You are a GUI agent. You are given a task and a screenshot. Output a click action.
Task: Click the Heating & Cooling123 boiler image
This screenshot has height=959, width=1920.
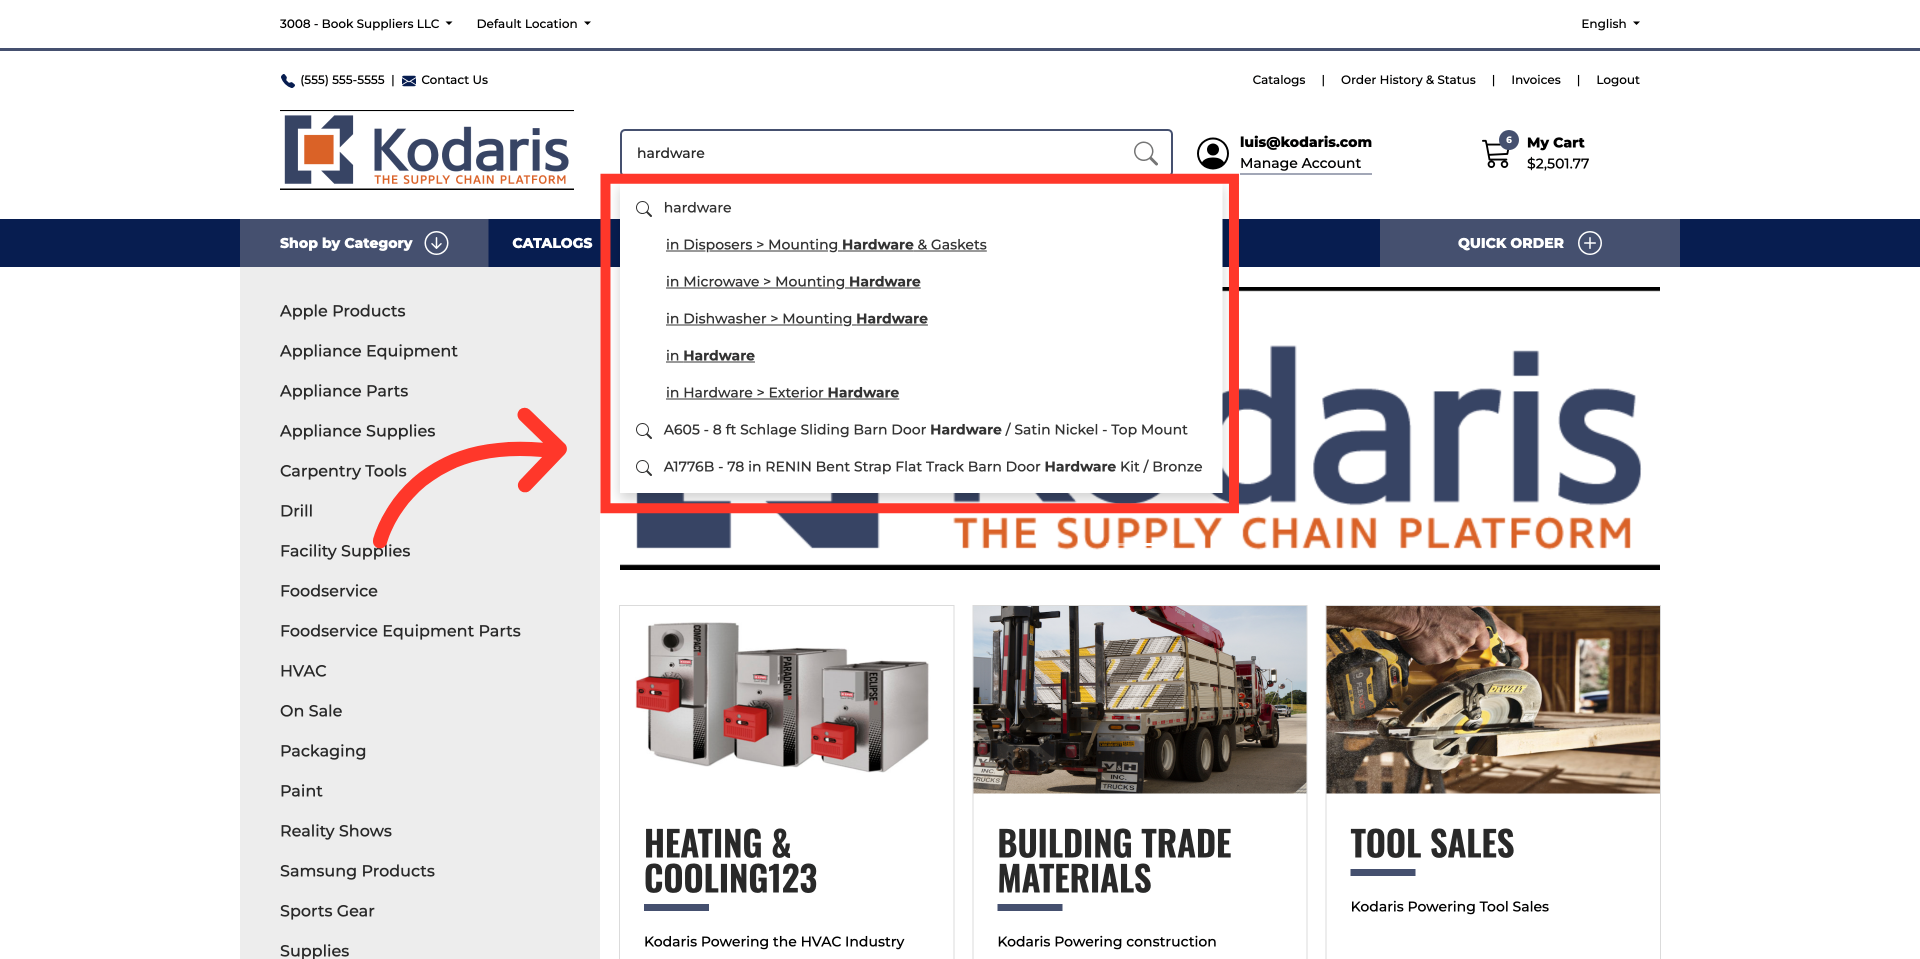786,699
